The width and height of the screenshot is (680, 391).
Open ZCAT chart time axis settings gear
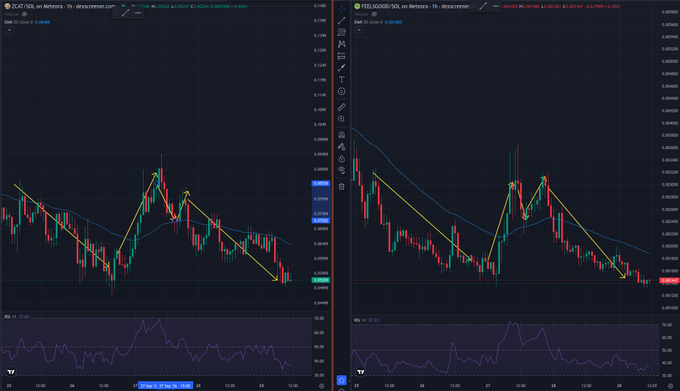click(x=321, y=386)
